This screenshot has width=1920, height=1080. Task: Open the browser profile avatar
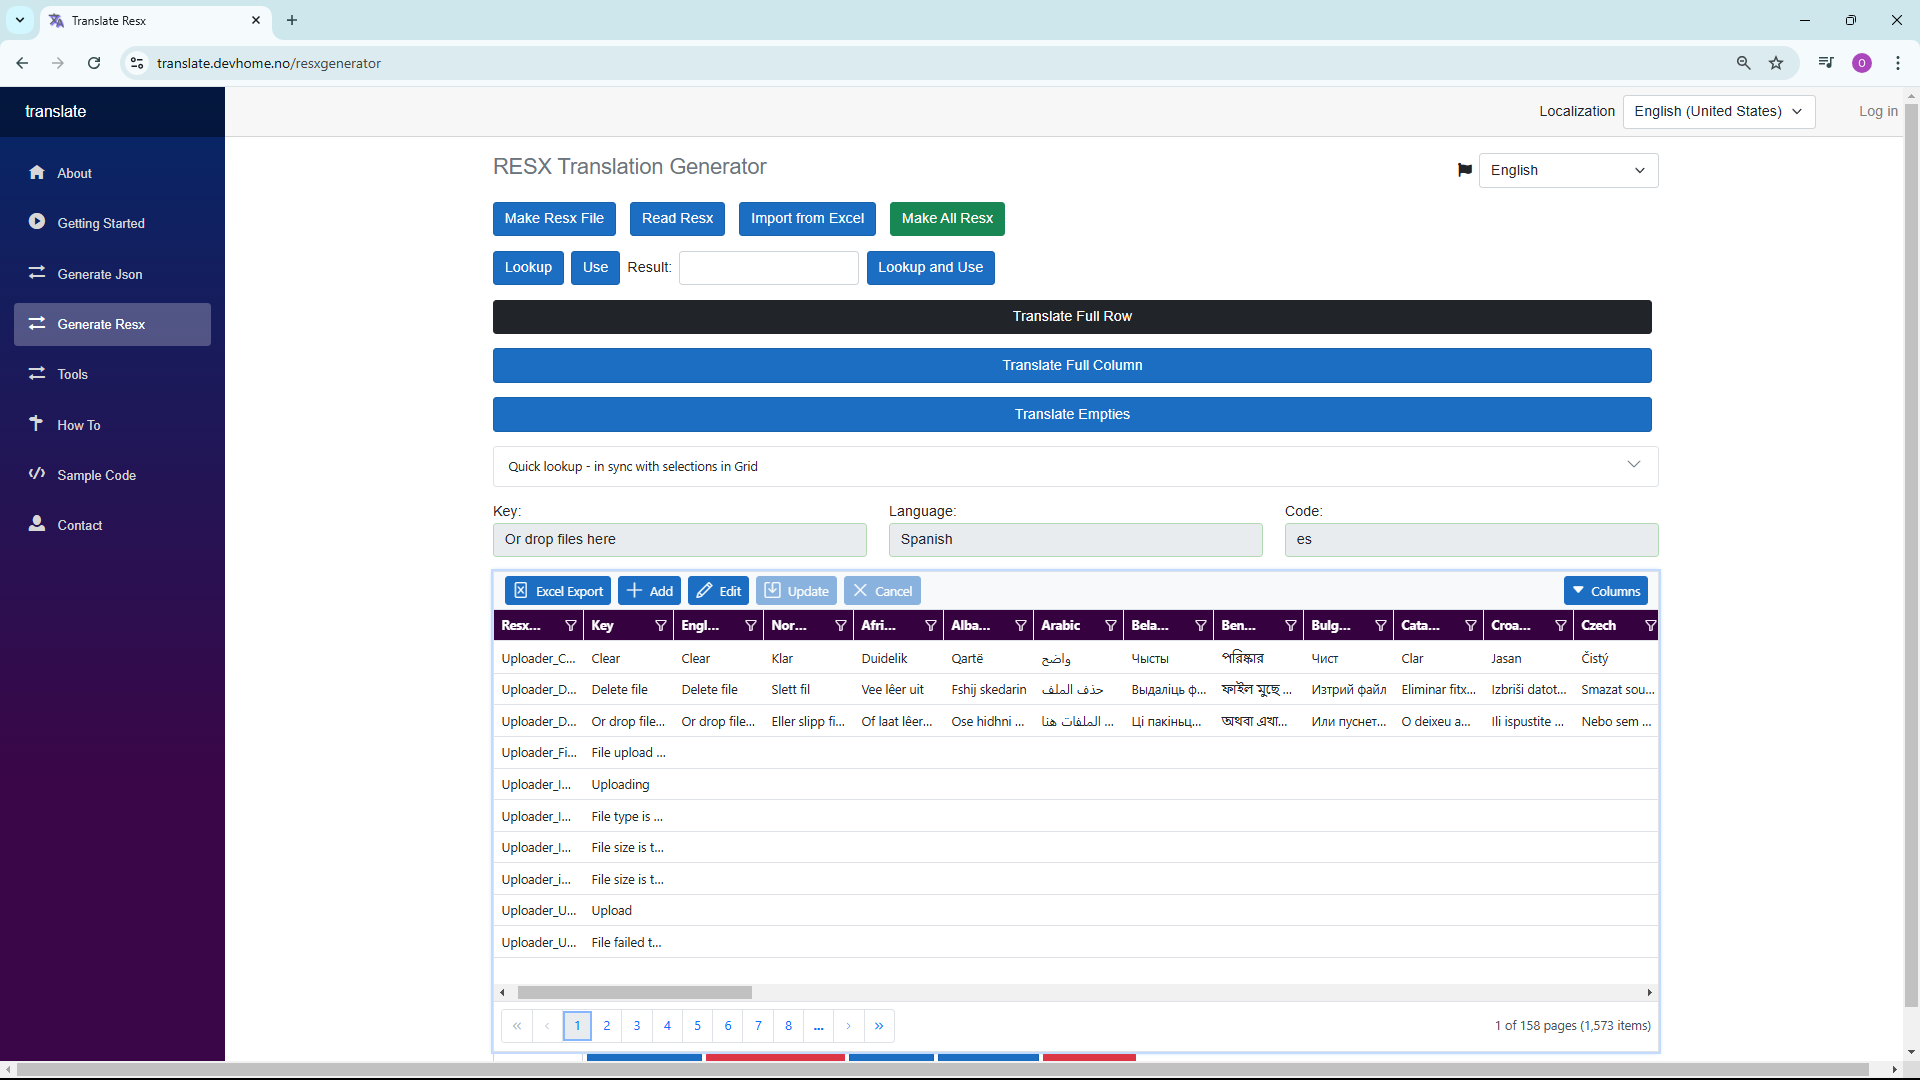click(1861, 63)
